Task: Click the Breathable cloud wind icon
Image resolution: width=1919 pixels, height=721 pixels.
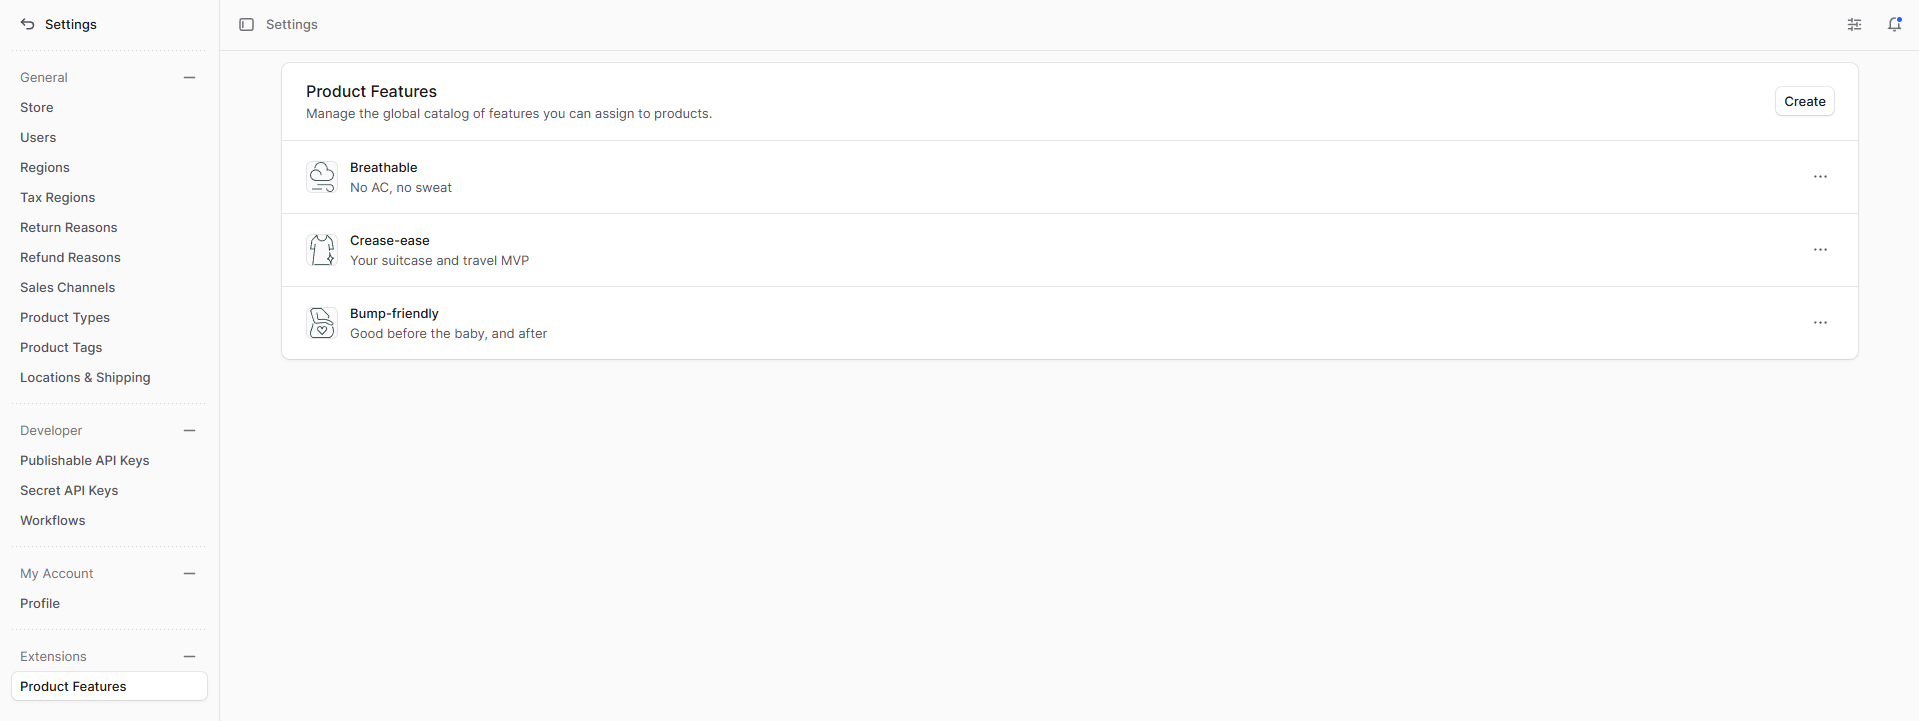Action: click(x=322, y=177)
